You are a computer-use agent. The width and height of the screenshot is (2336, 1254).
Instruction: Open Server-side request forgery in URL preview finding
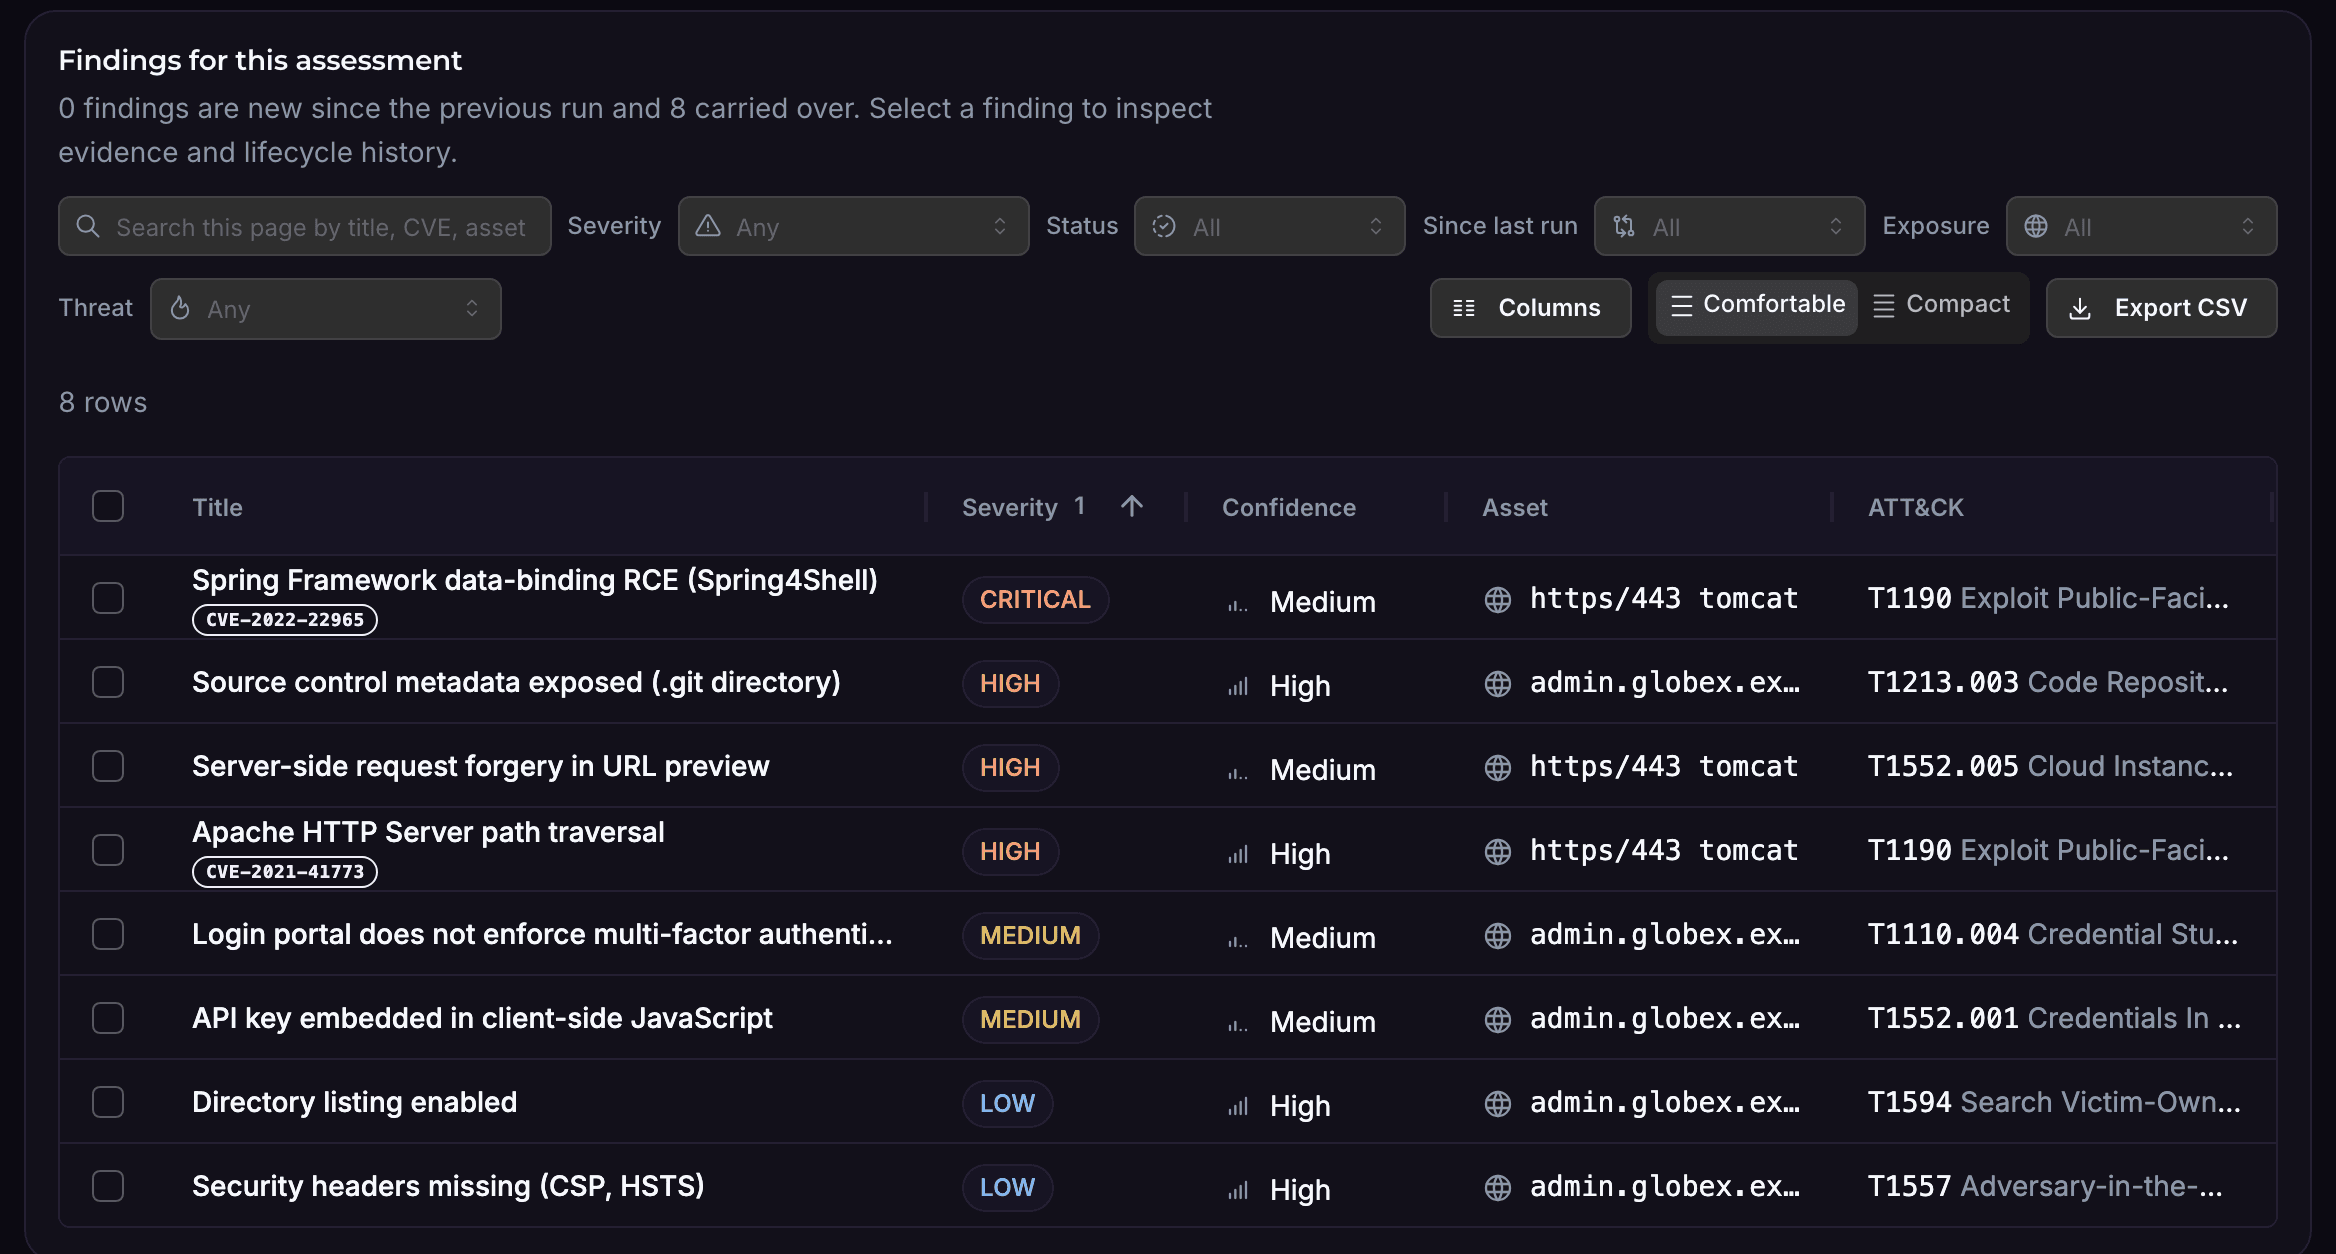pyautogui.click(x=481, y=766)
